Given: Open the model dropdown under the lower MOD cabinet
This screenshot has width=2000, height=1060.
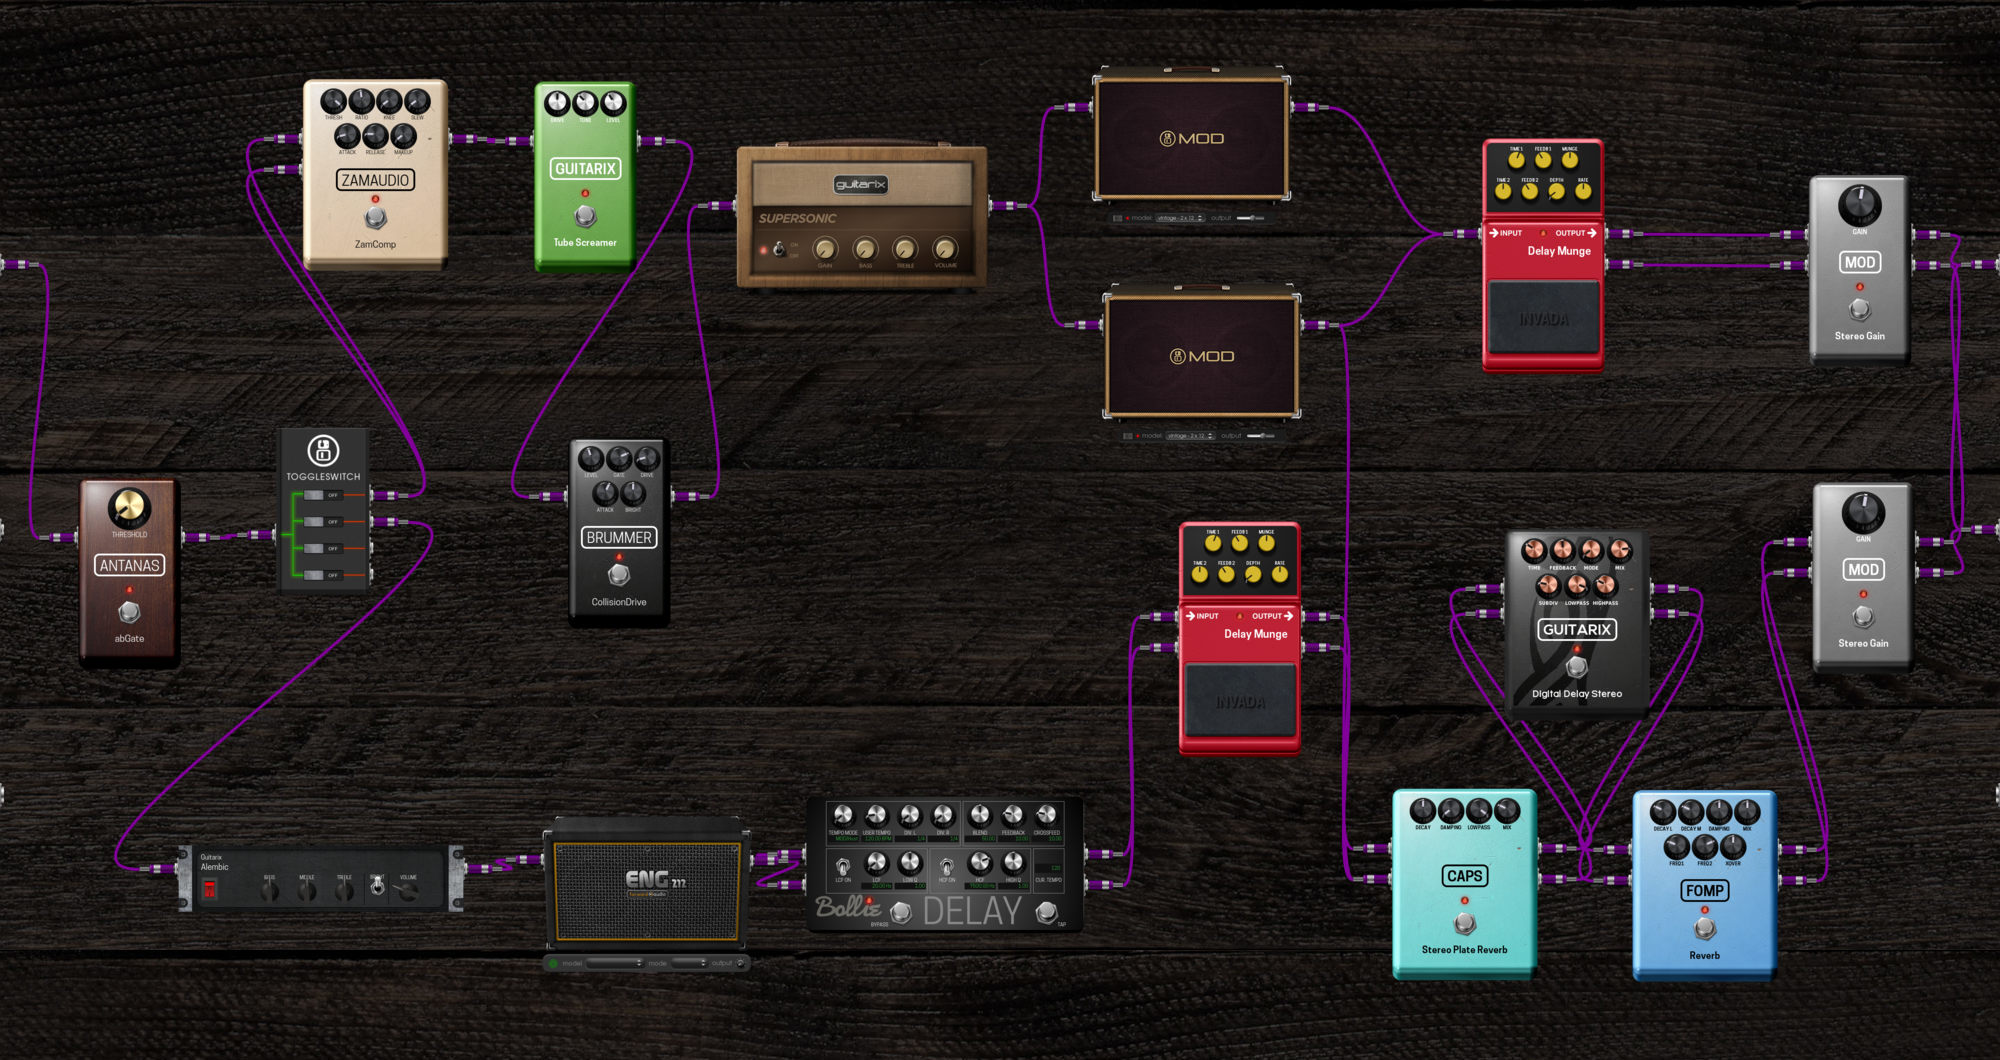Looking at the screenshot, I should pyautogui.click(x=1190, y=436).
